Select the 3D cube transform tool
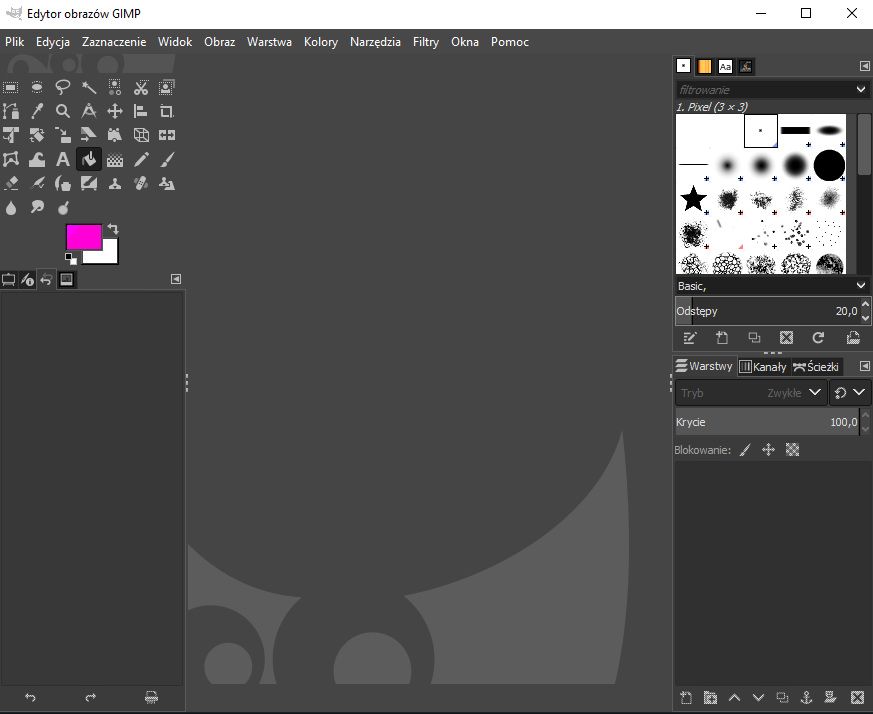 [141, 135]
